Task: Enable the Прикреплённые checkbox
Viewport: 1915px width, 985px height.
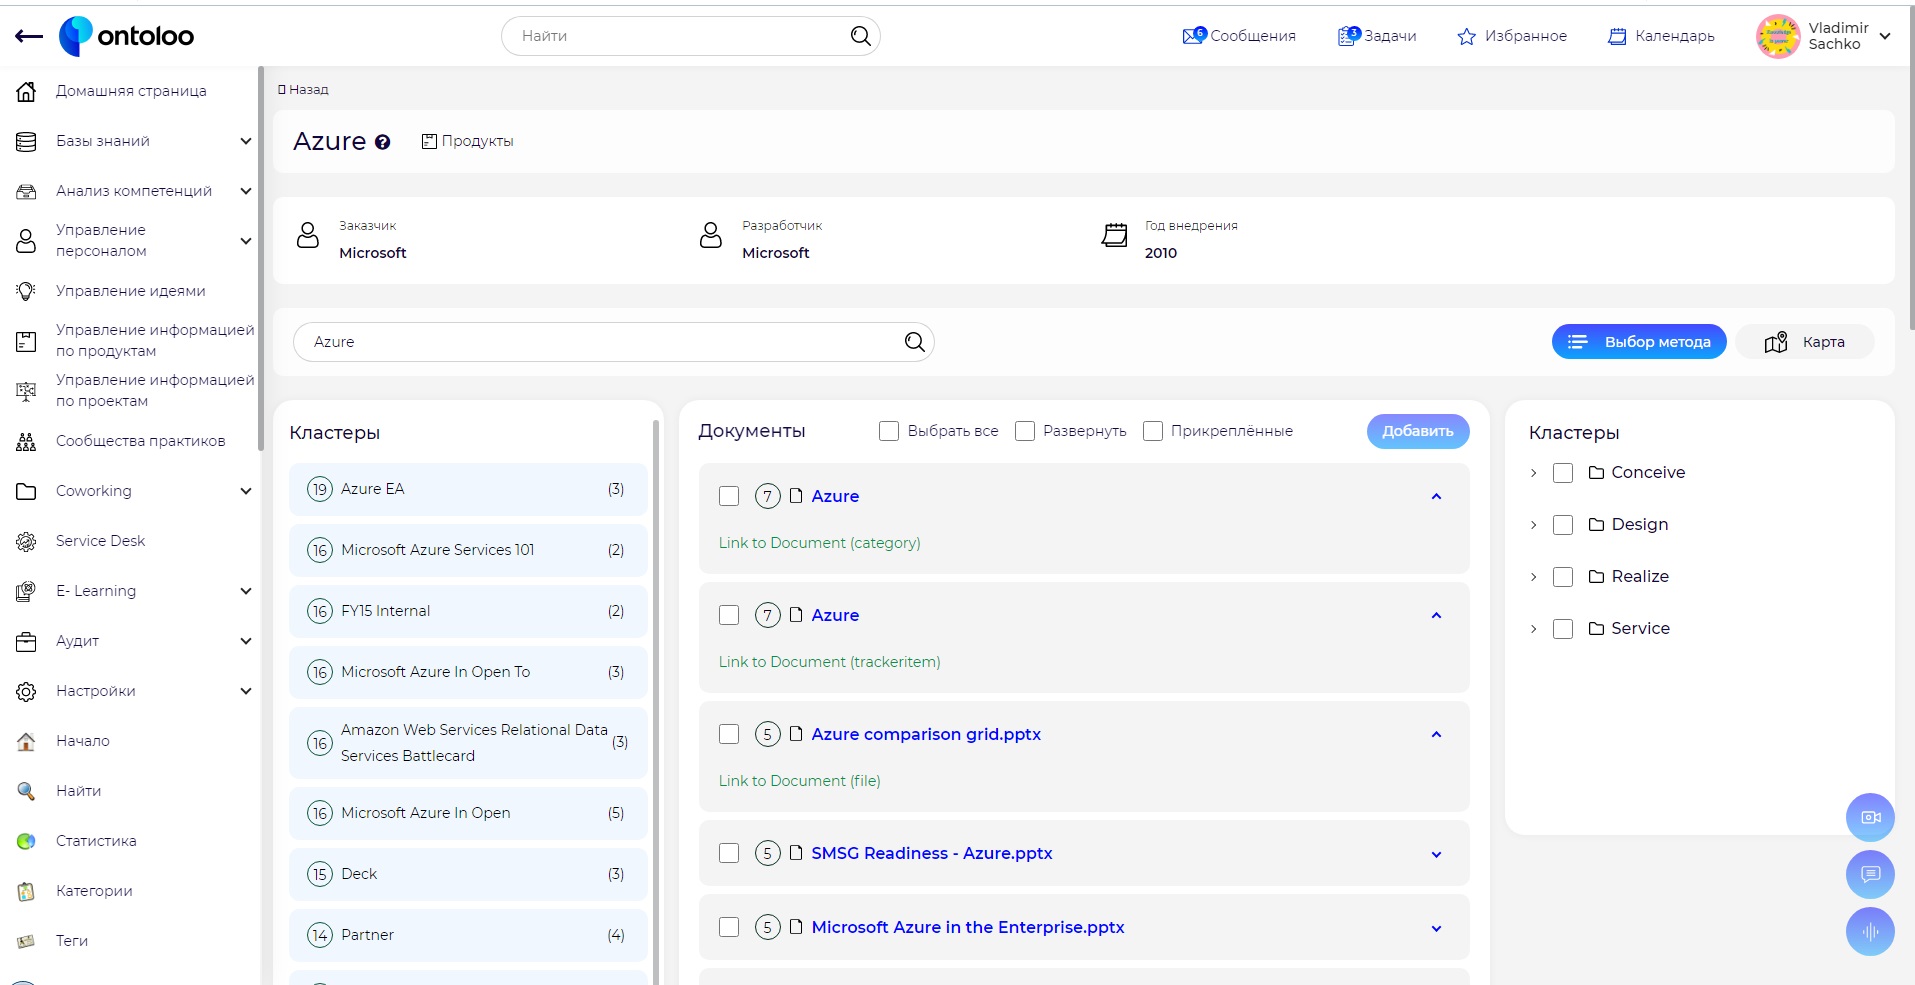Action: coord(1153,431)
